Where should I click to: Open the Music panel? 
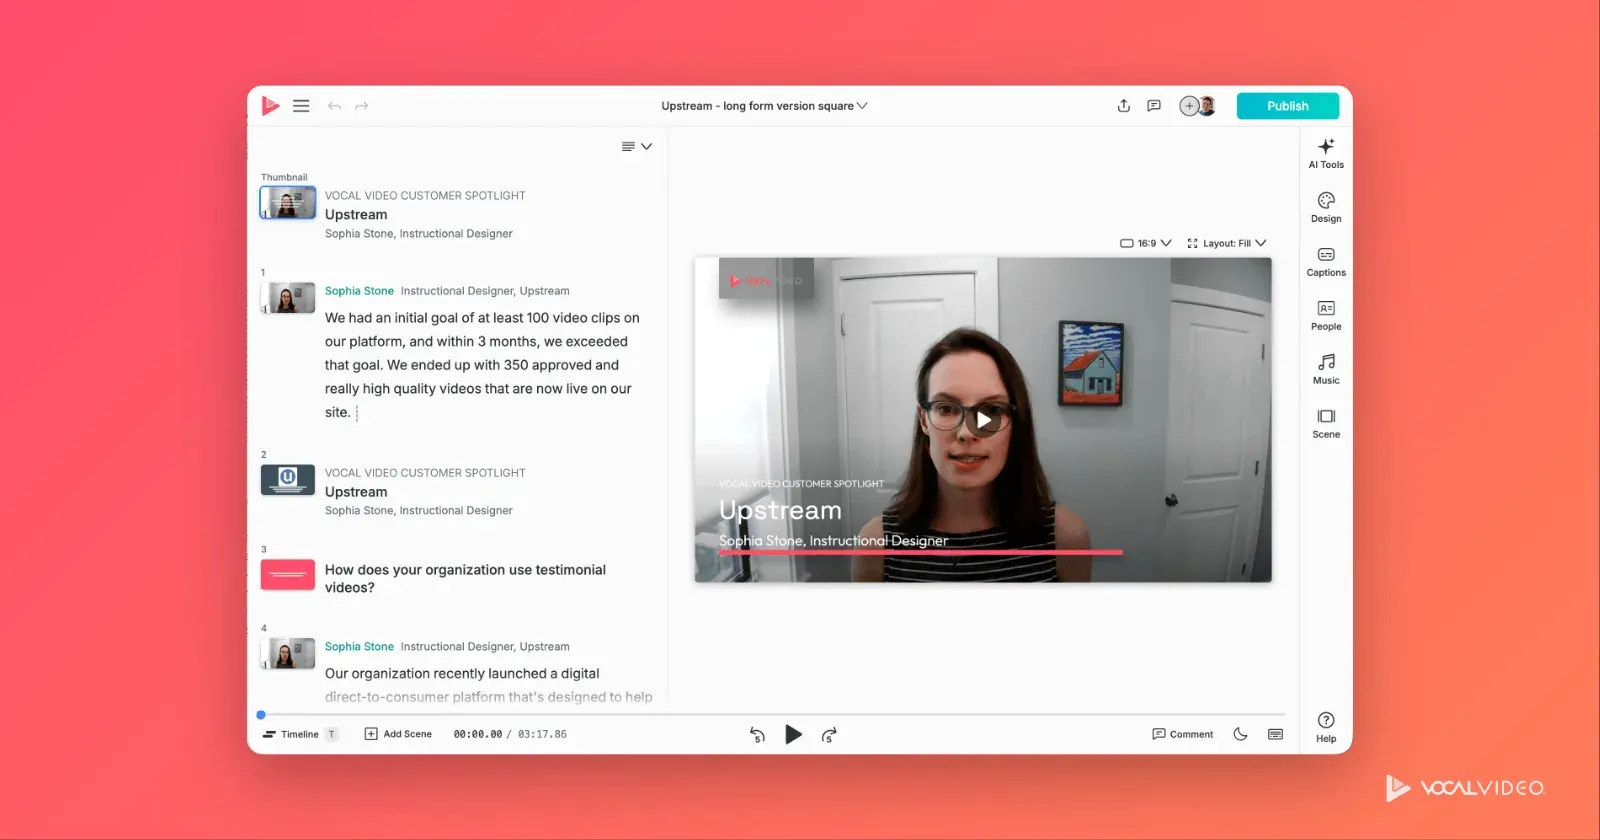pos(1326,369)
